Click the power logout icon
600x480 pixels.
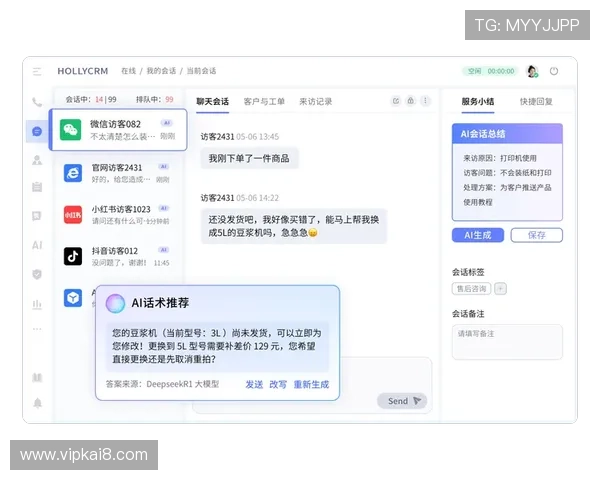click(554, 71)
